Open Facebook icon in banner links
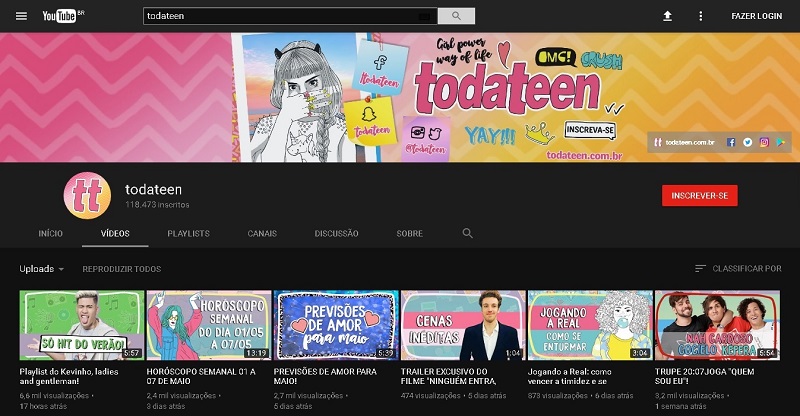This screenshot has width=800, height=416. pos(731,142)
